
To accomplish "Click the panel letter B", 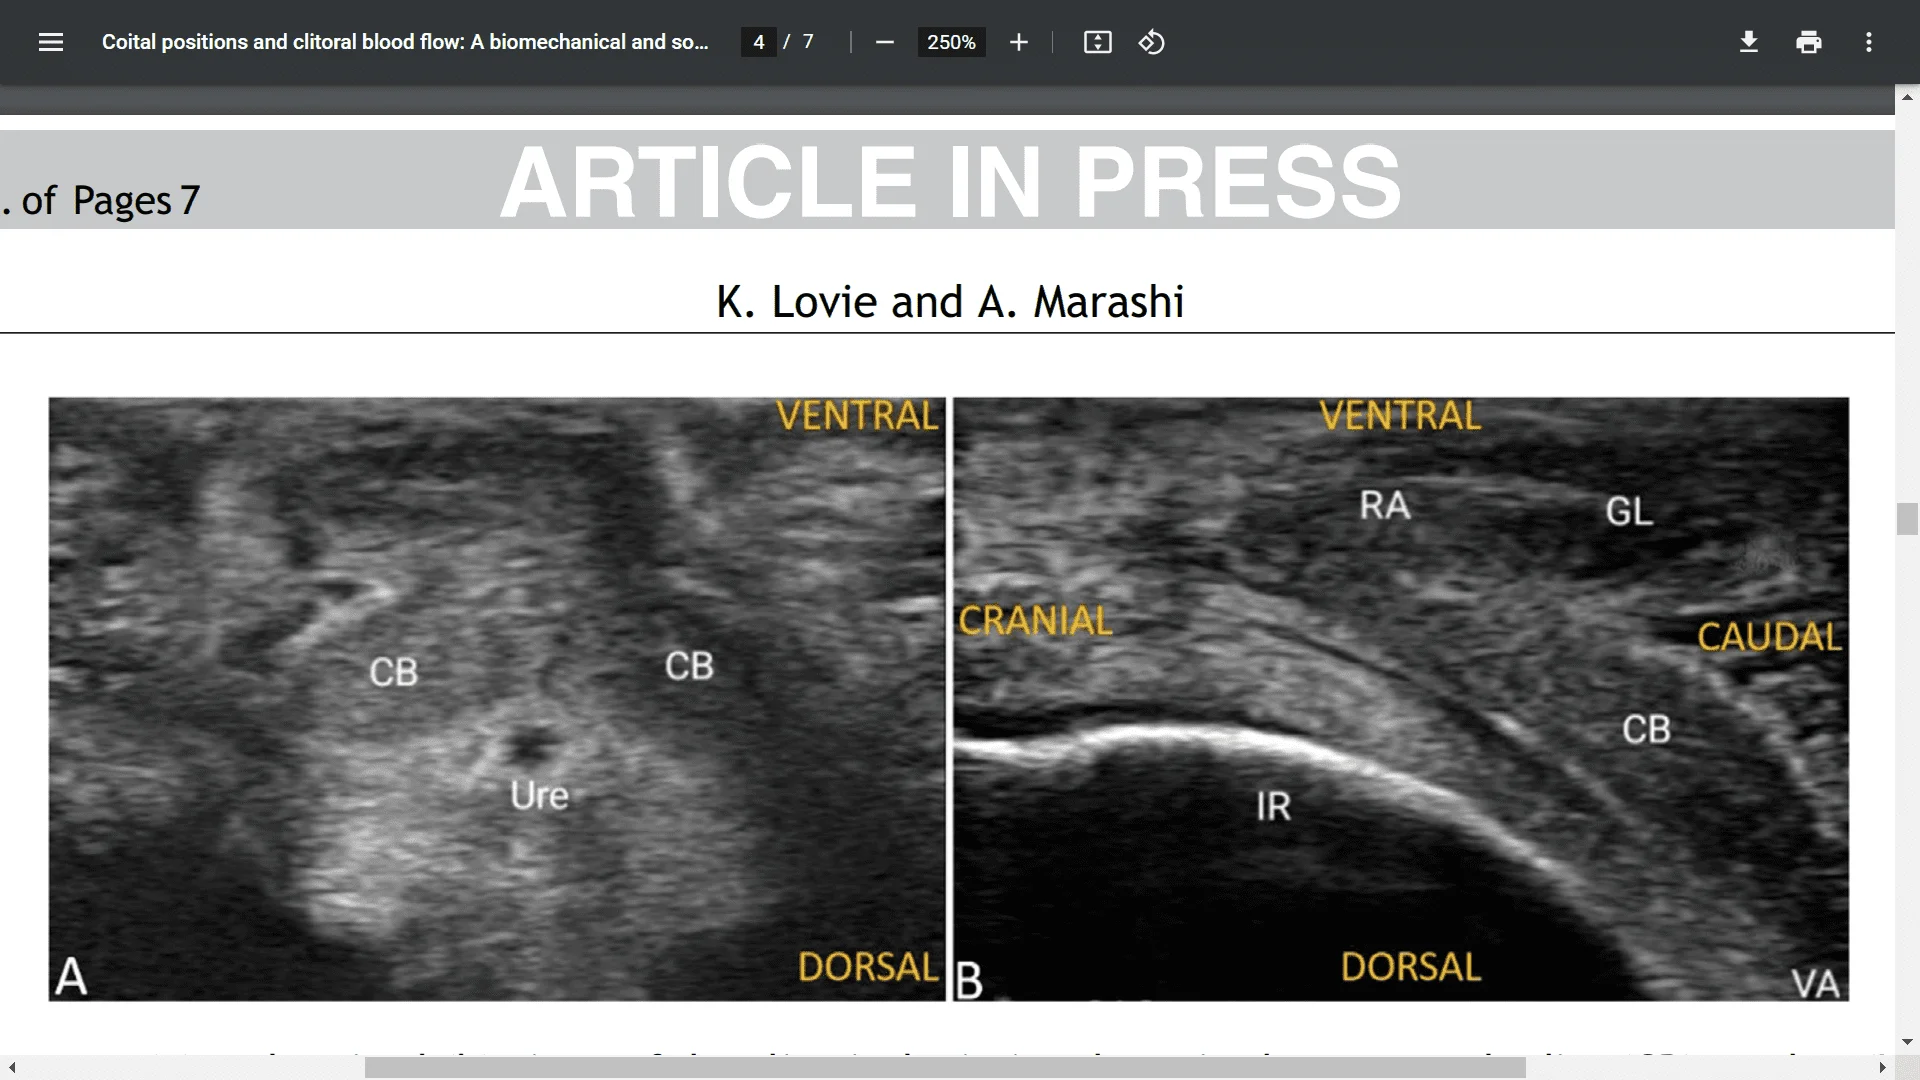I will (x=969, y=981).
